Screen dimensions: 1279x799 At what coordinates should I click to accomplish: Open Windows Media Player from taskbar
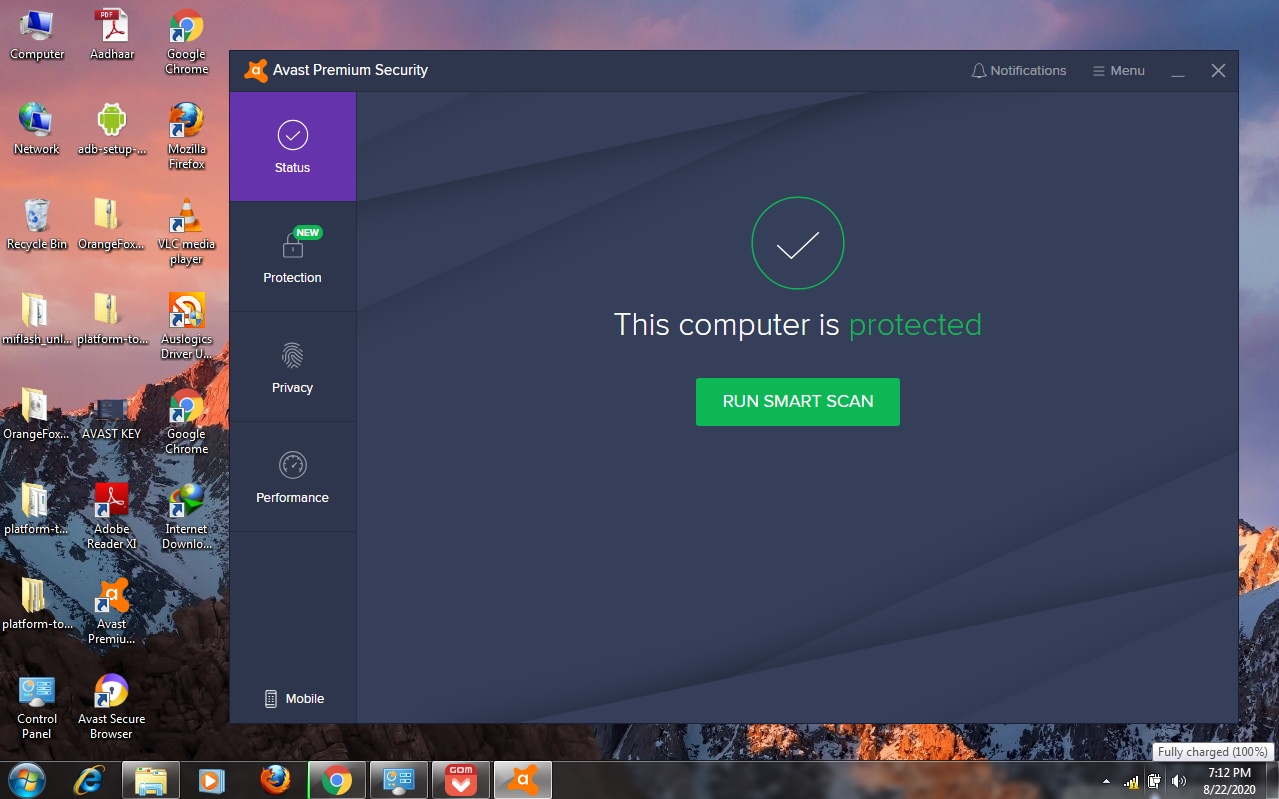212,780
